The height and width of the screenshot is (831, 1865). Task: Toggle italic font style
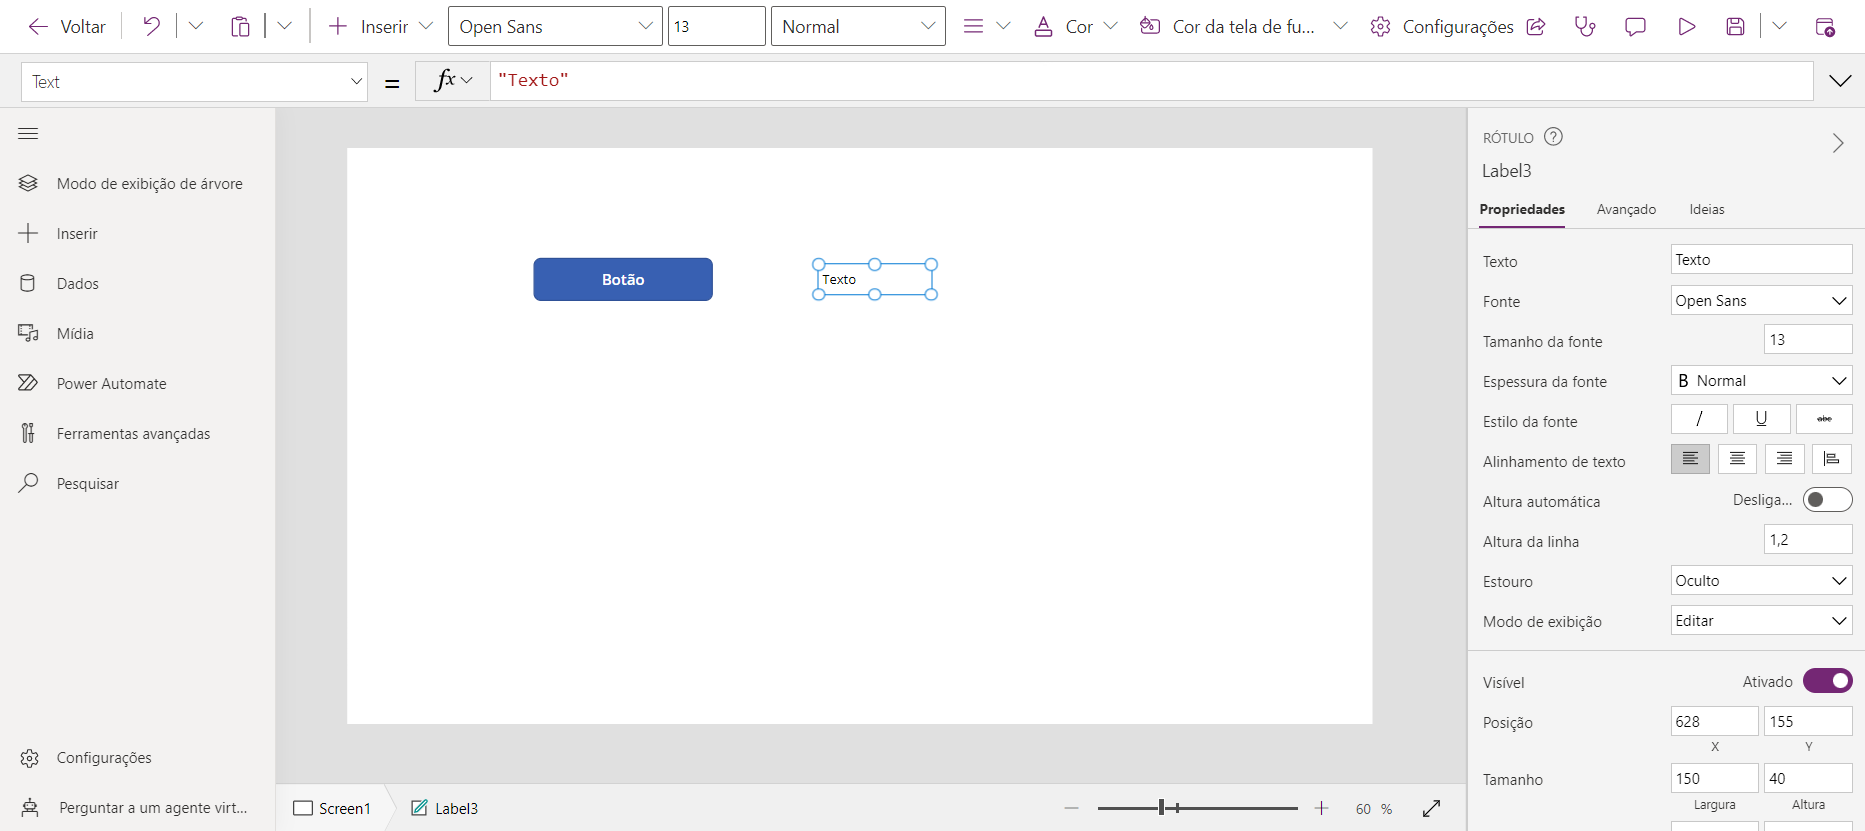(x=1699, y=419)
